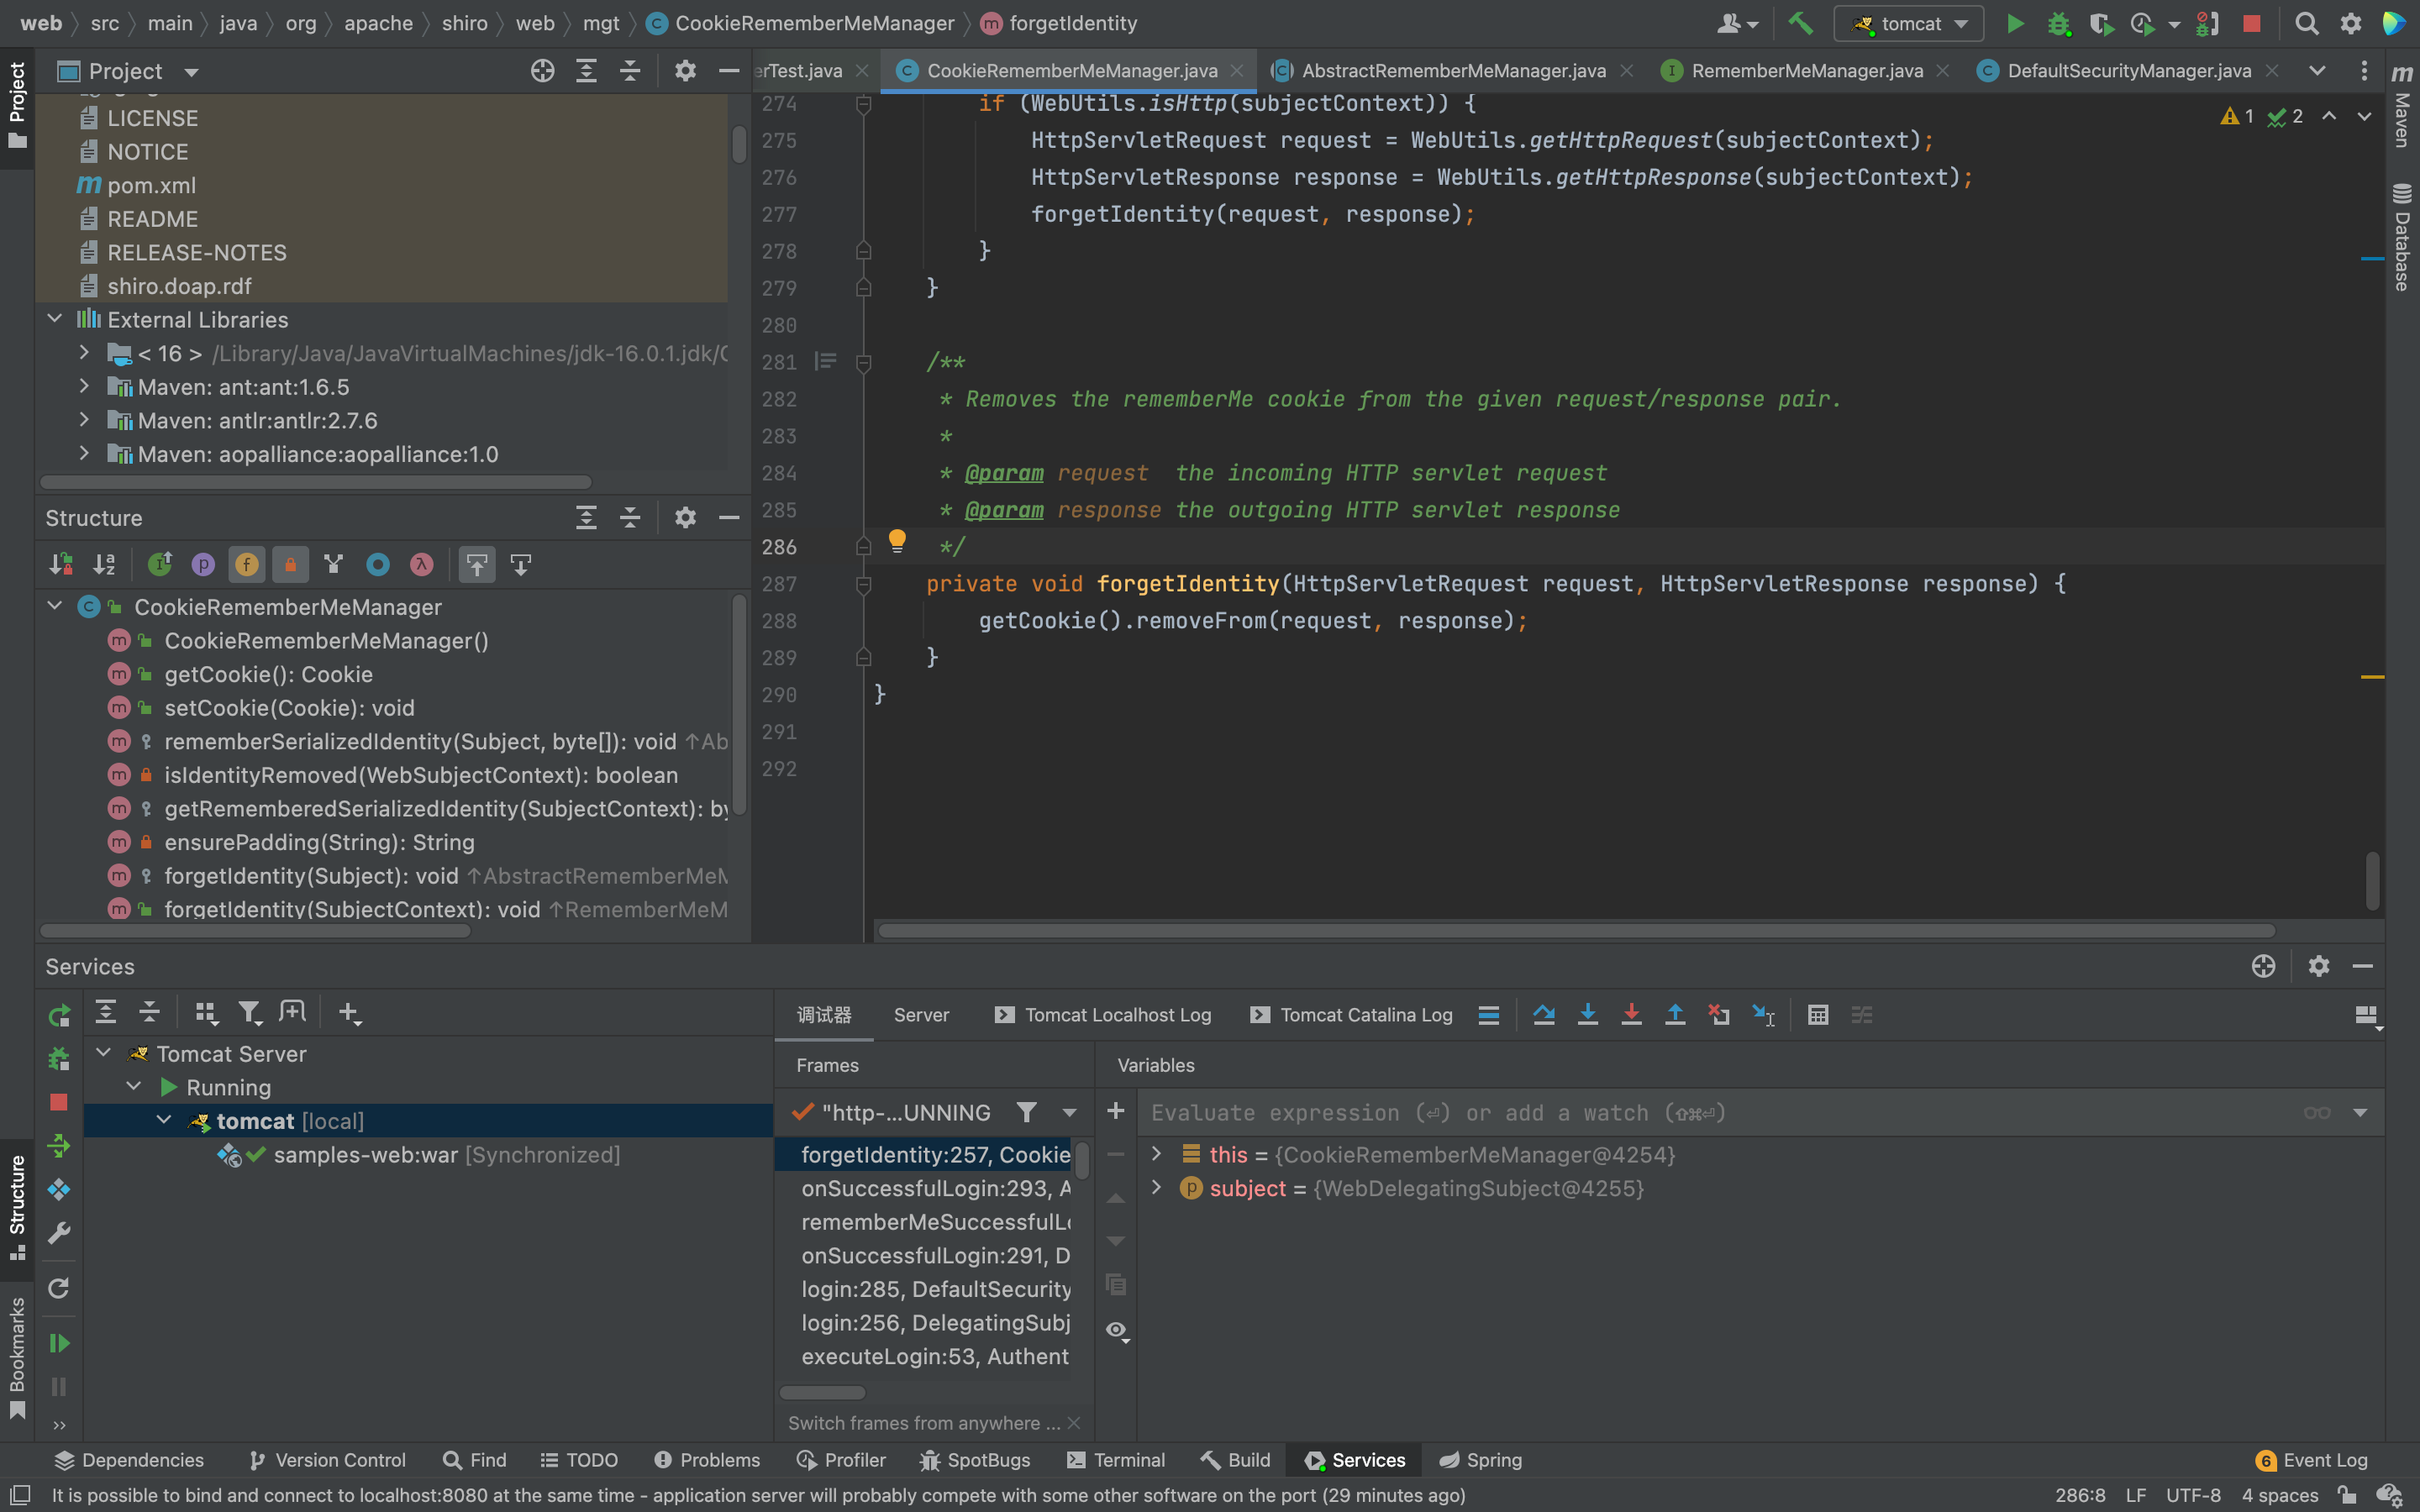Open Server tab in debugger
2420x1512 pixels.
(921, 1015)
